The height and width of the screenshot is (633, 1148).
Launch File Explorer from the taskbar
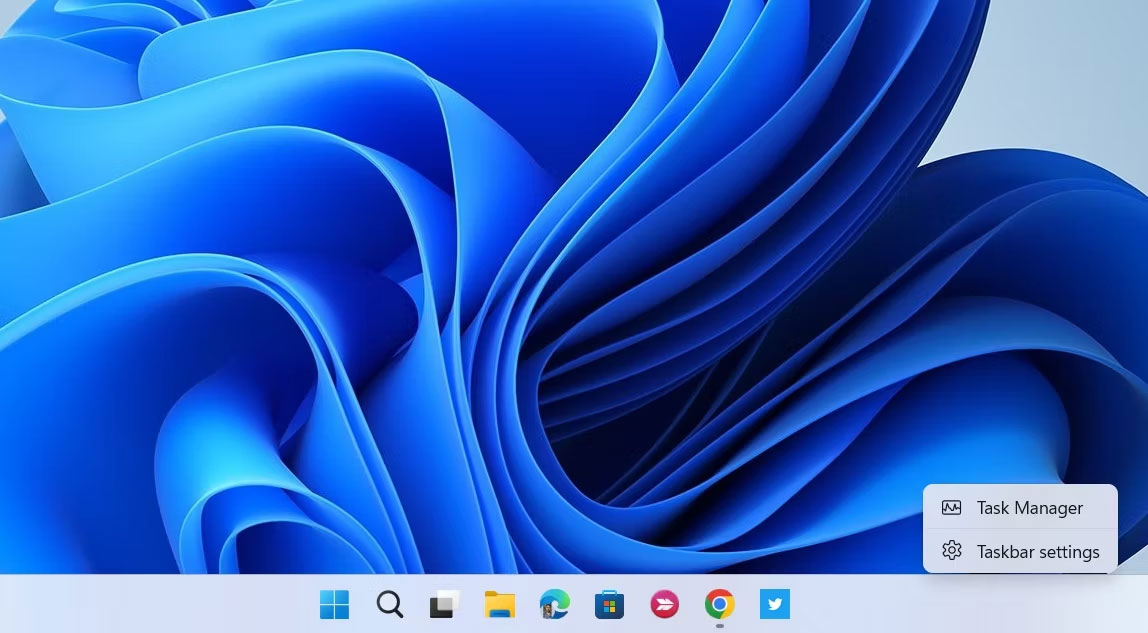pyautogui.click(x=498, y=604)
